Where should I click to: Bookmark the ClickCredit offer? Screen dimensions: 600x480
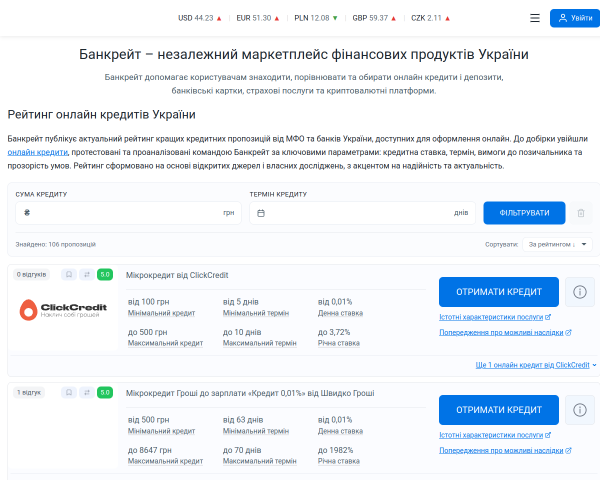click(69, 274)
